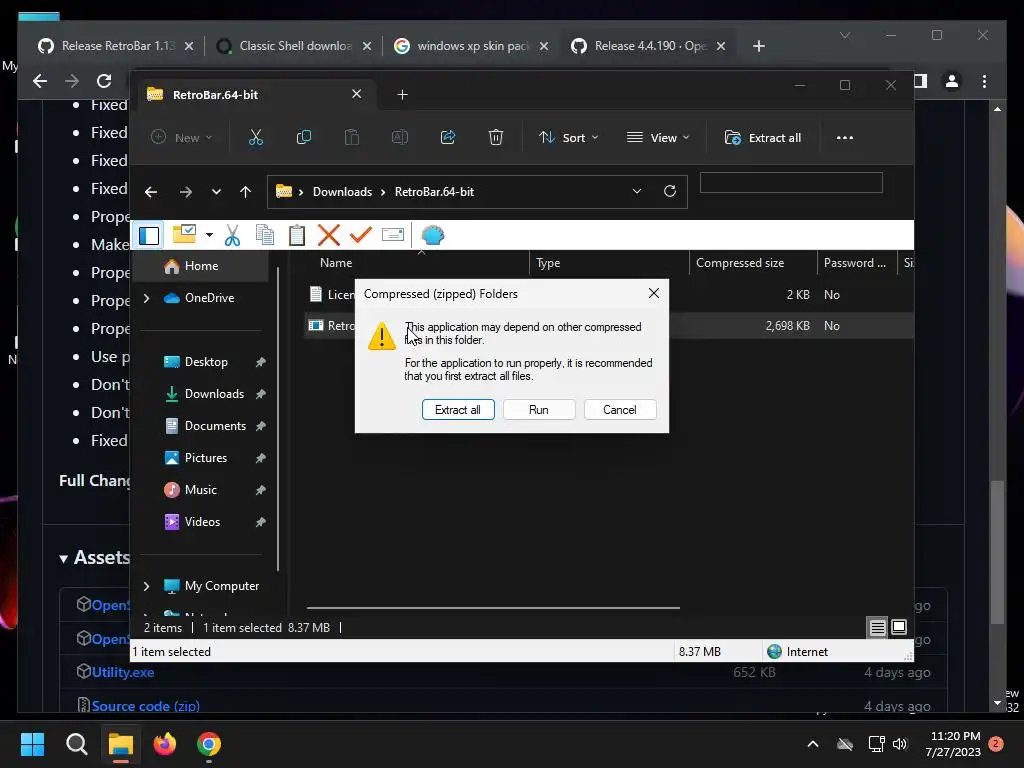Select Home in the navigation pane

click(x=200, y=266)
